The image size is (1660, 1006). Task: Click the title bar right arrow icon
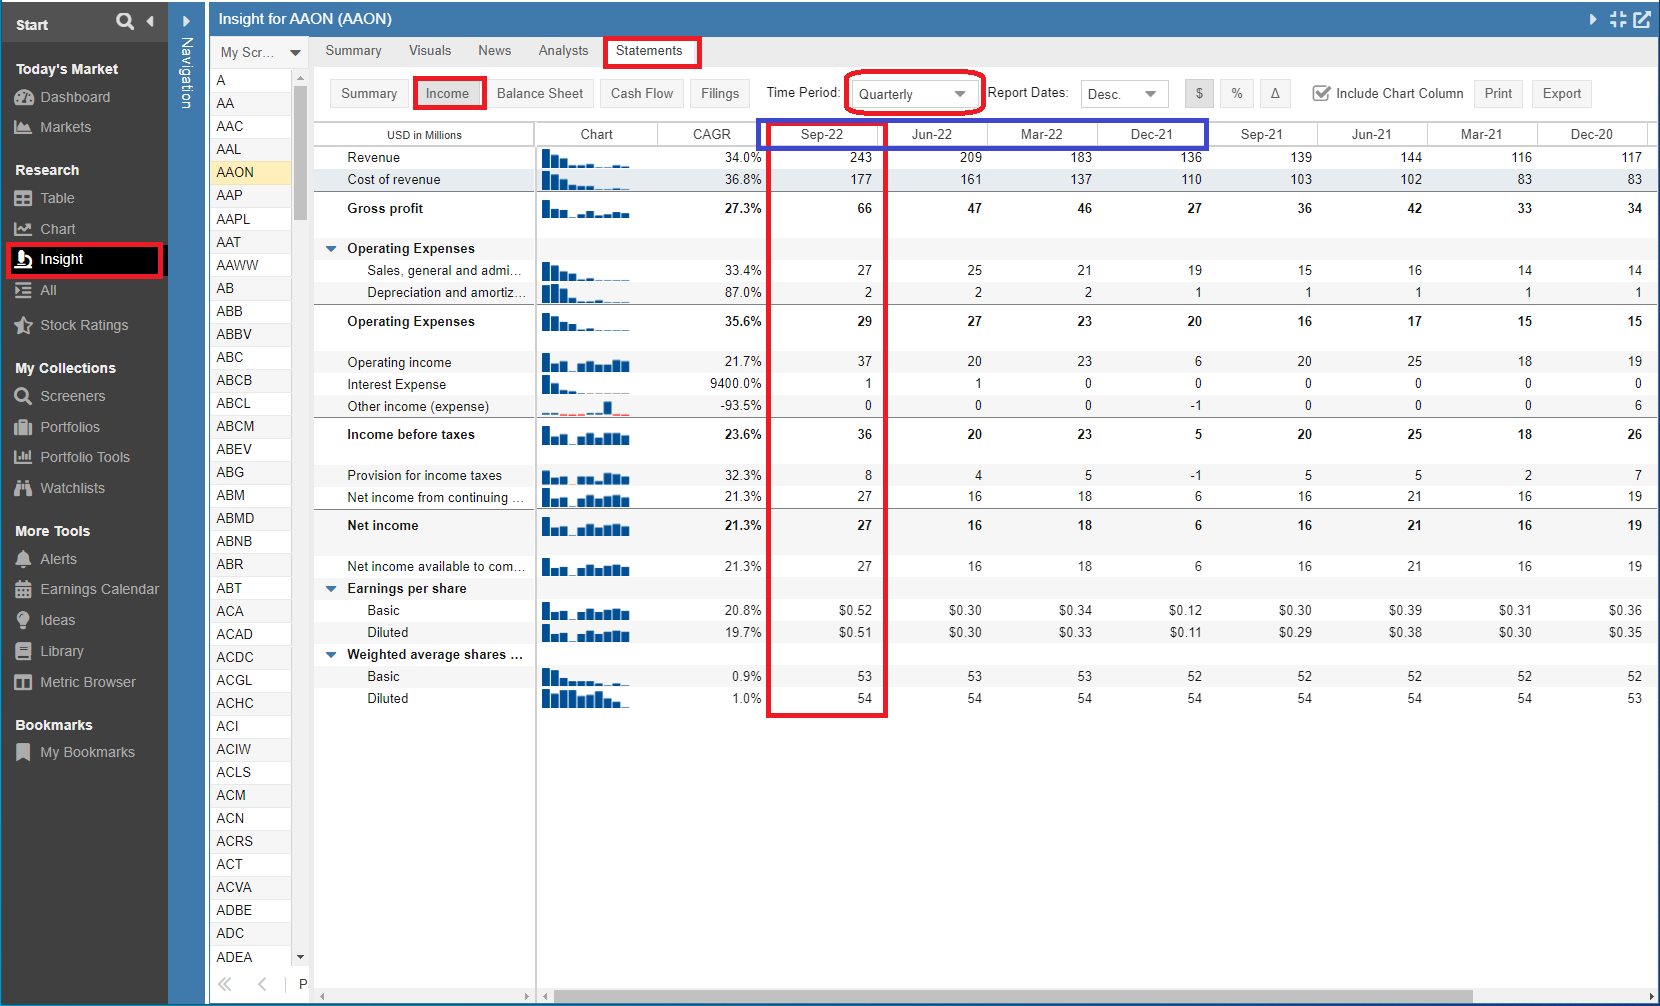(1593, 19)
